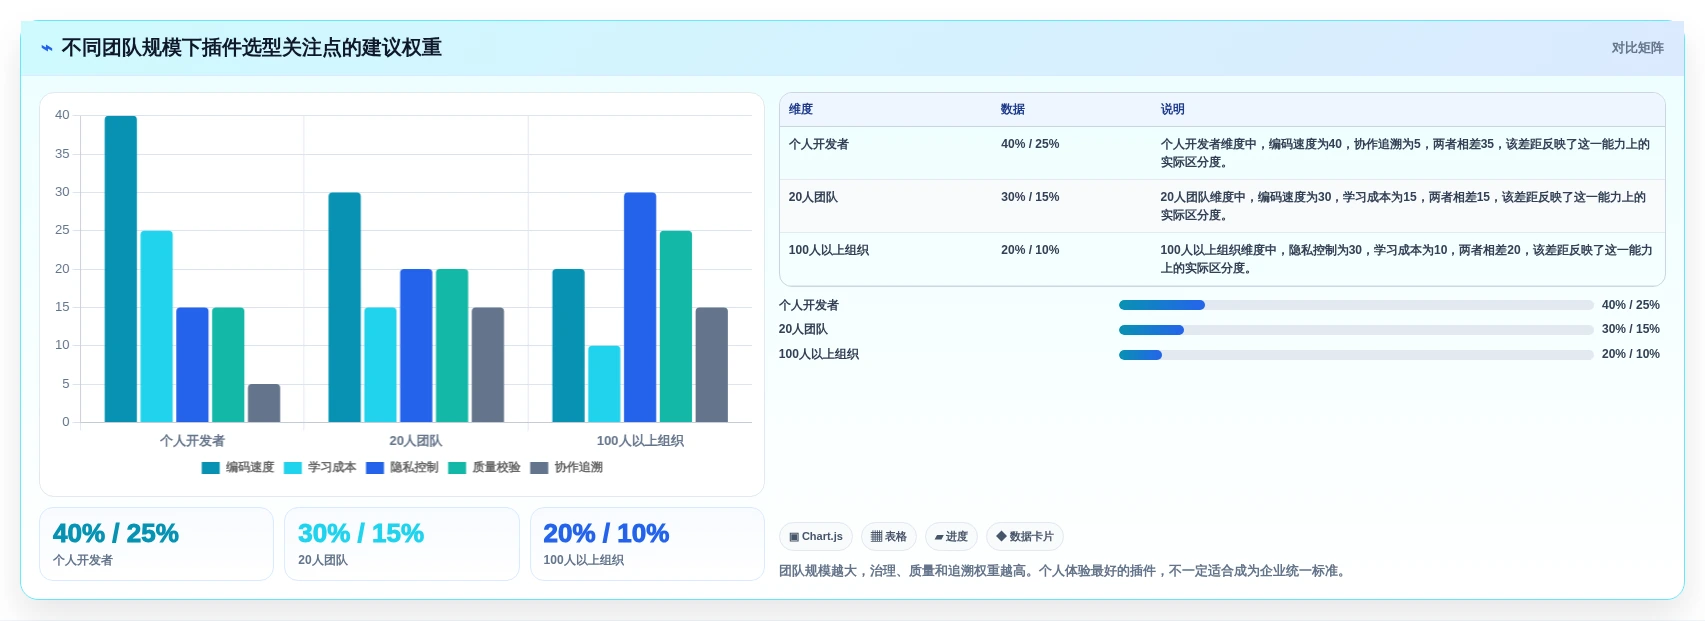Click the 100人以上组织 x-axis label

(640, 441)
